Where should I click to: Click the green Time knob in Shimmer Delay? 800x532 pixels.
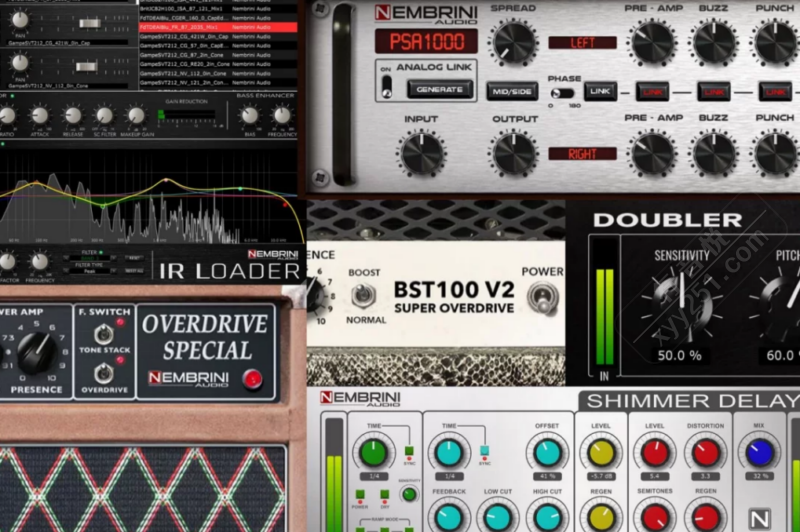(373, 453)
